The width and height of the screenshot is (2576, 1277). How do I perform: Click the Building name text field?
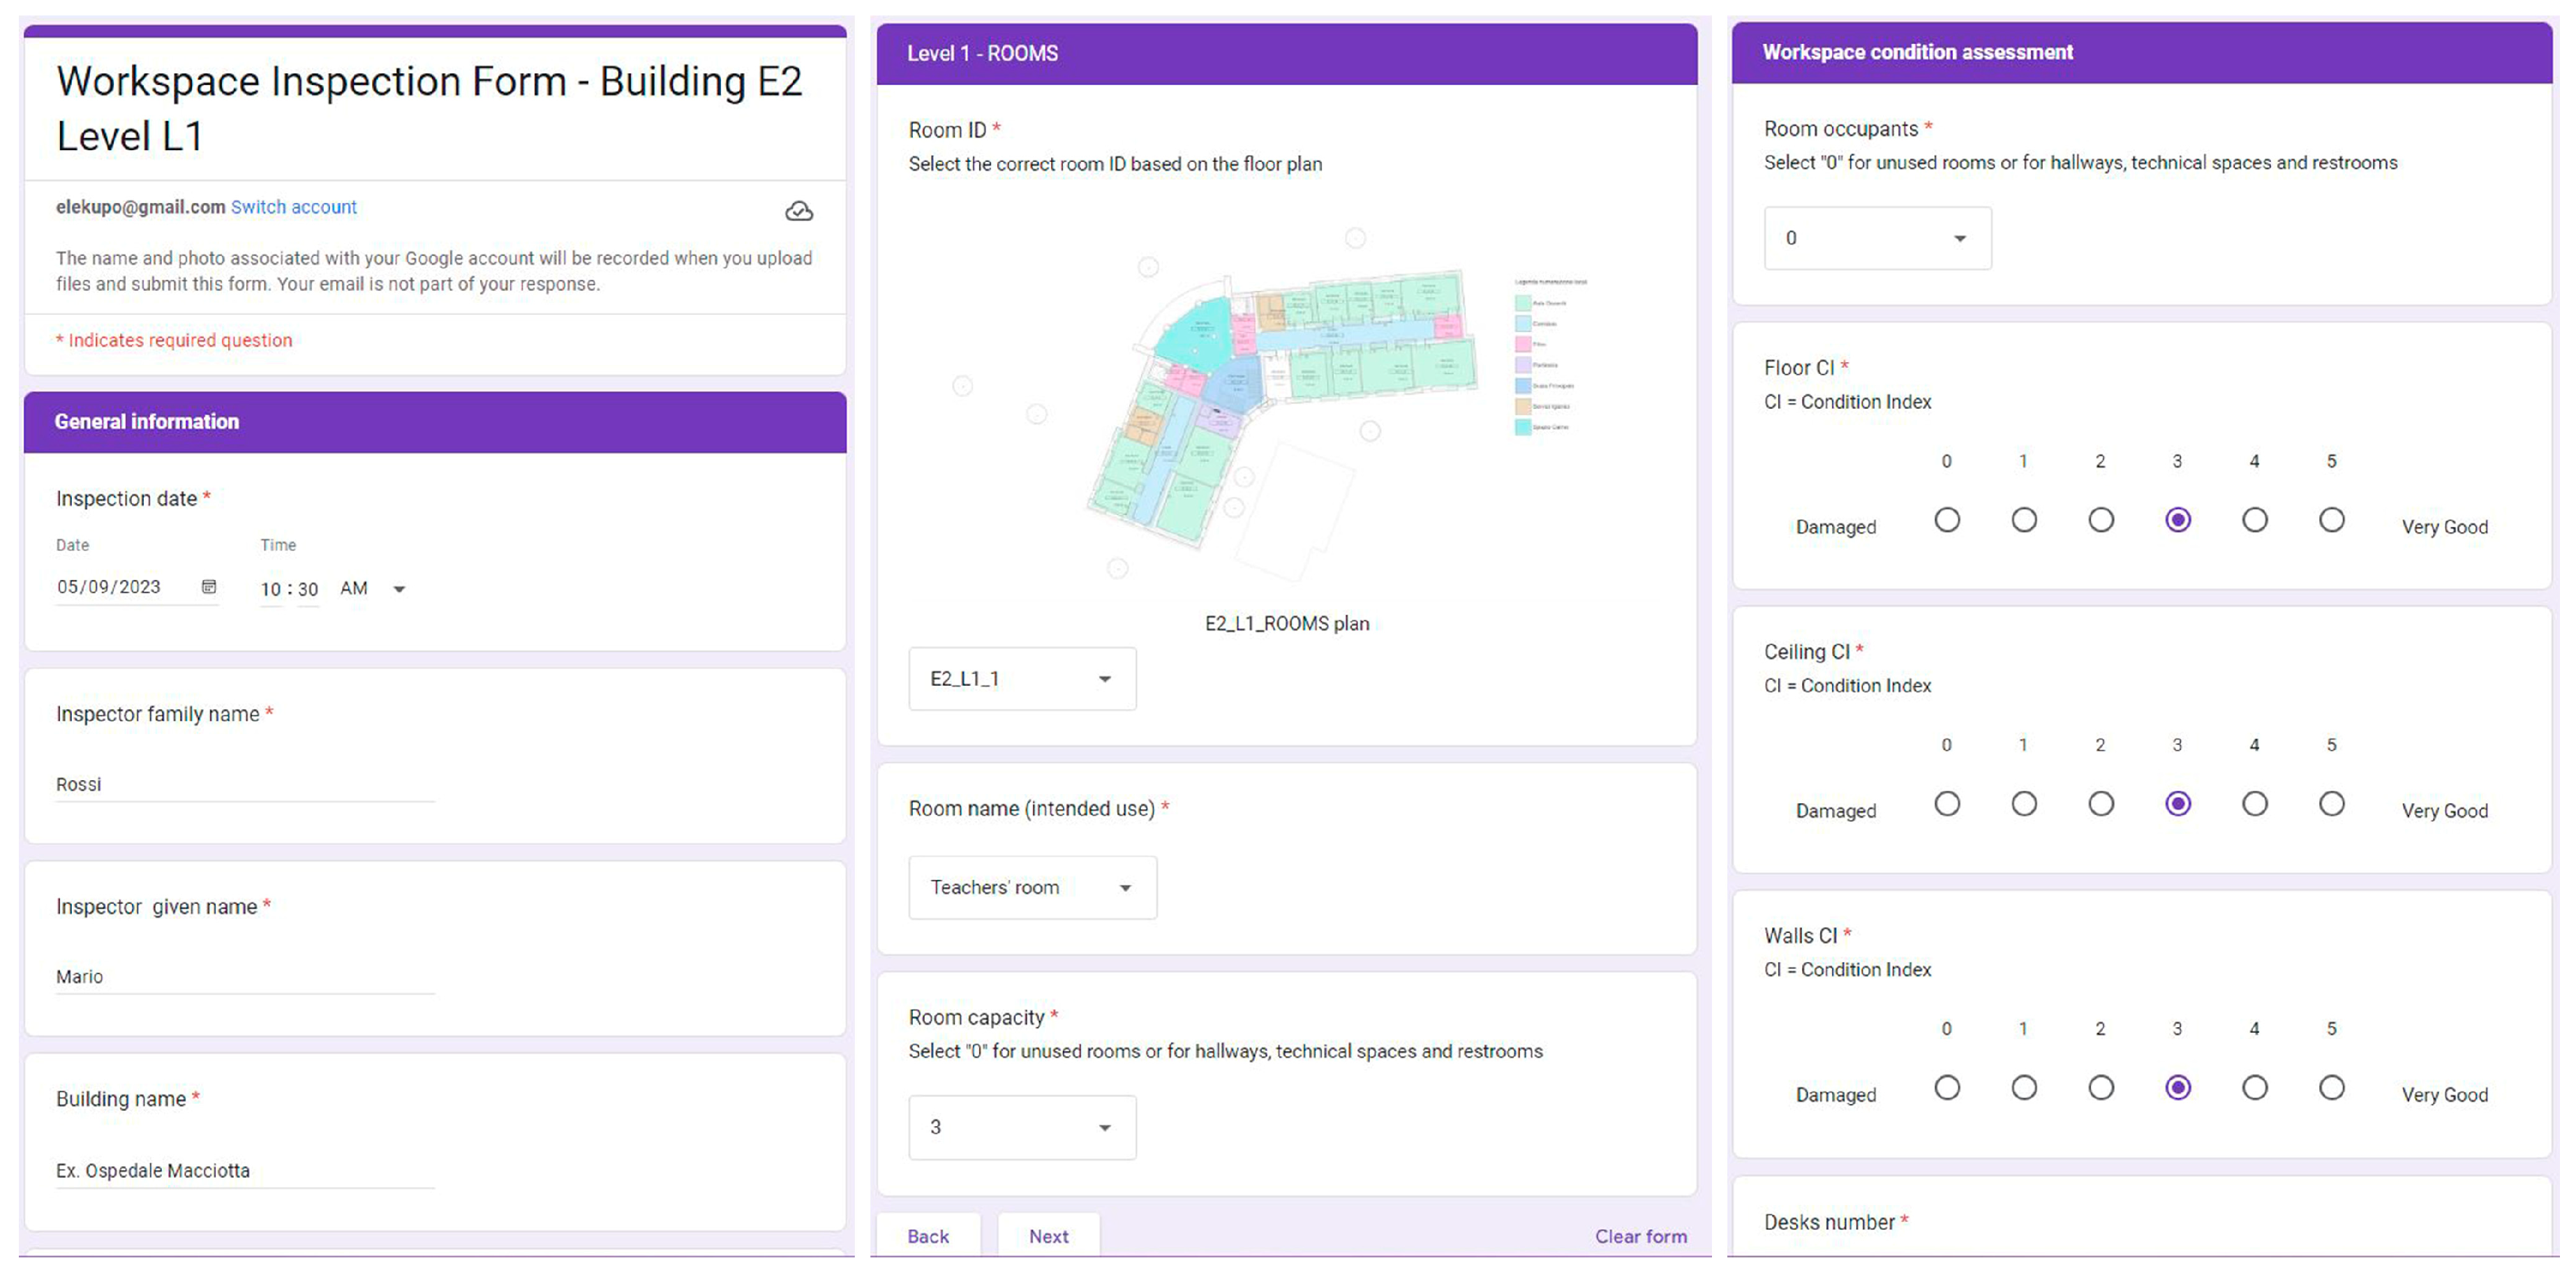[244, 1170]
